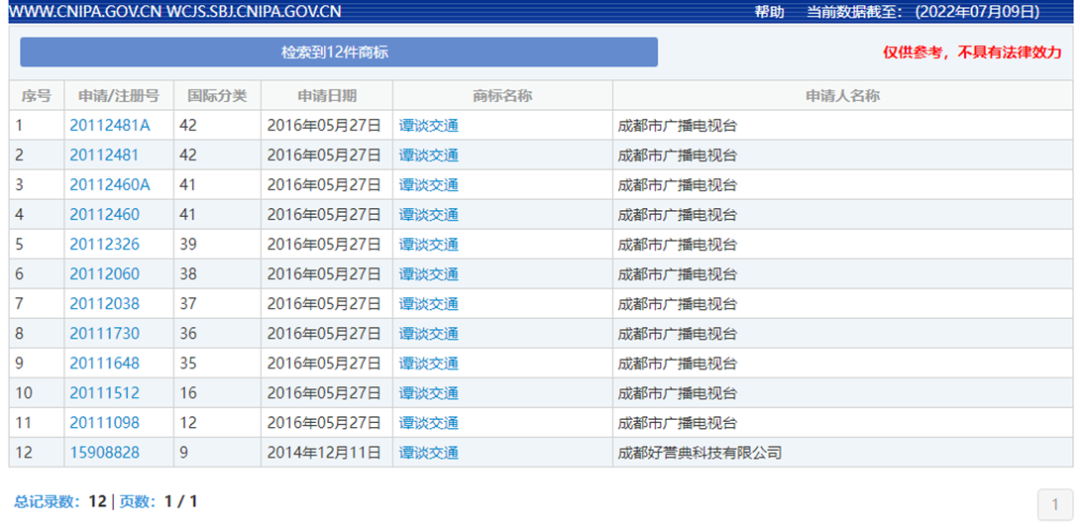
Task: Click the 国际分类 column header
Action: [217, 96]
